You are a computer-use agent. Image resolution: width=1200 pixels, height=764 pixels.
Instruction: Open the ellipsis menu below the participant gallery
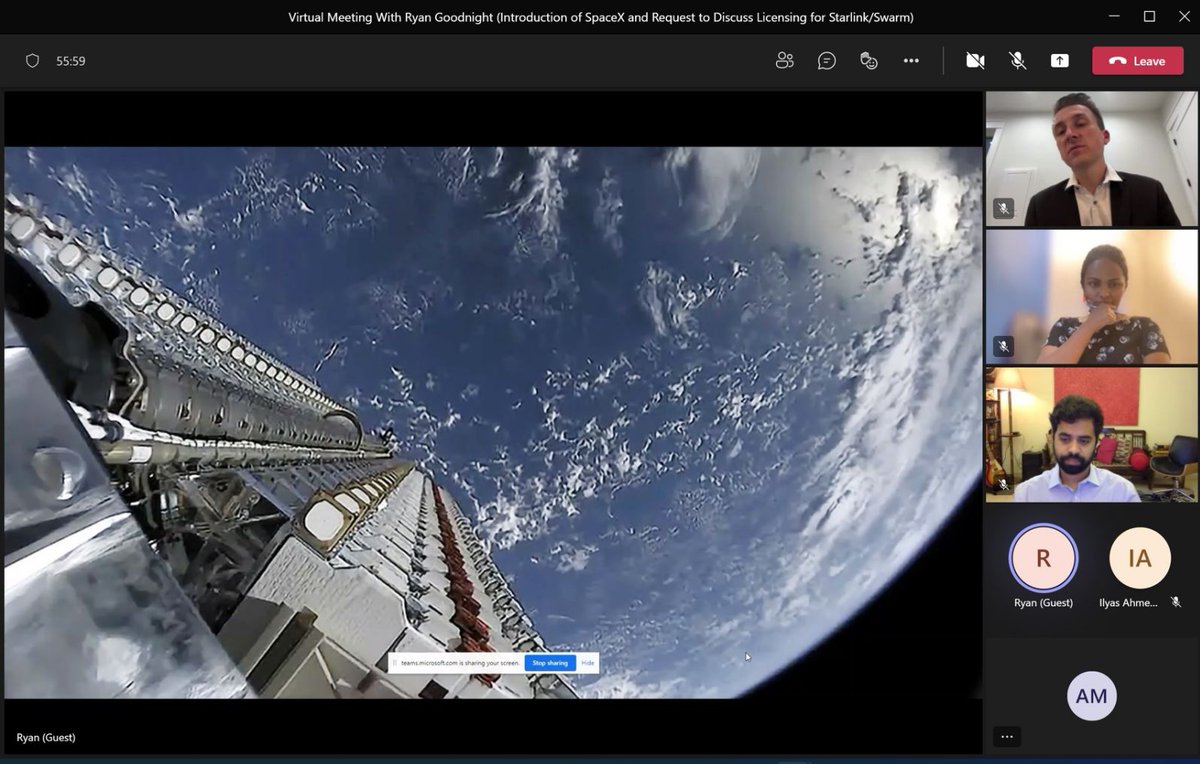tap(1007, 737)
